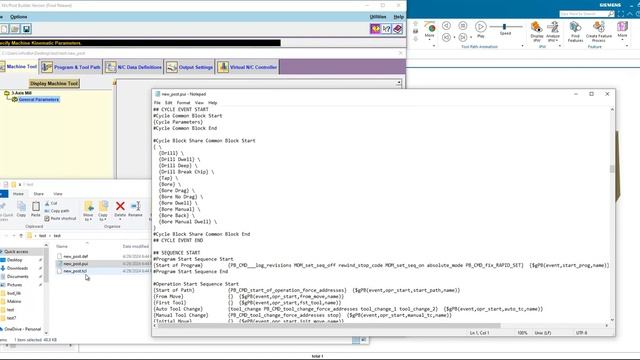The image size is (640, 360).
Task: Click the NX command finder search field
Action: (583, 14)
